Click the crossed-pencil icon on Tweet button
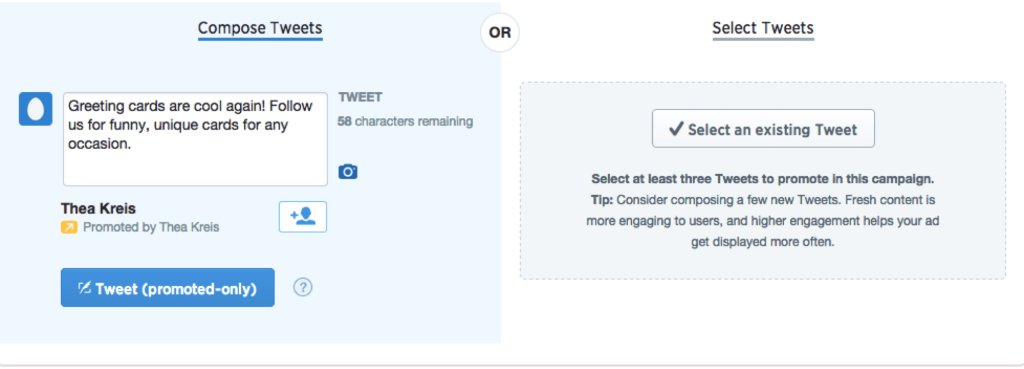 [x=84, y=288]
